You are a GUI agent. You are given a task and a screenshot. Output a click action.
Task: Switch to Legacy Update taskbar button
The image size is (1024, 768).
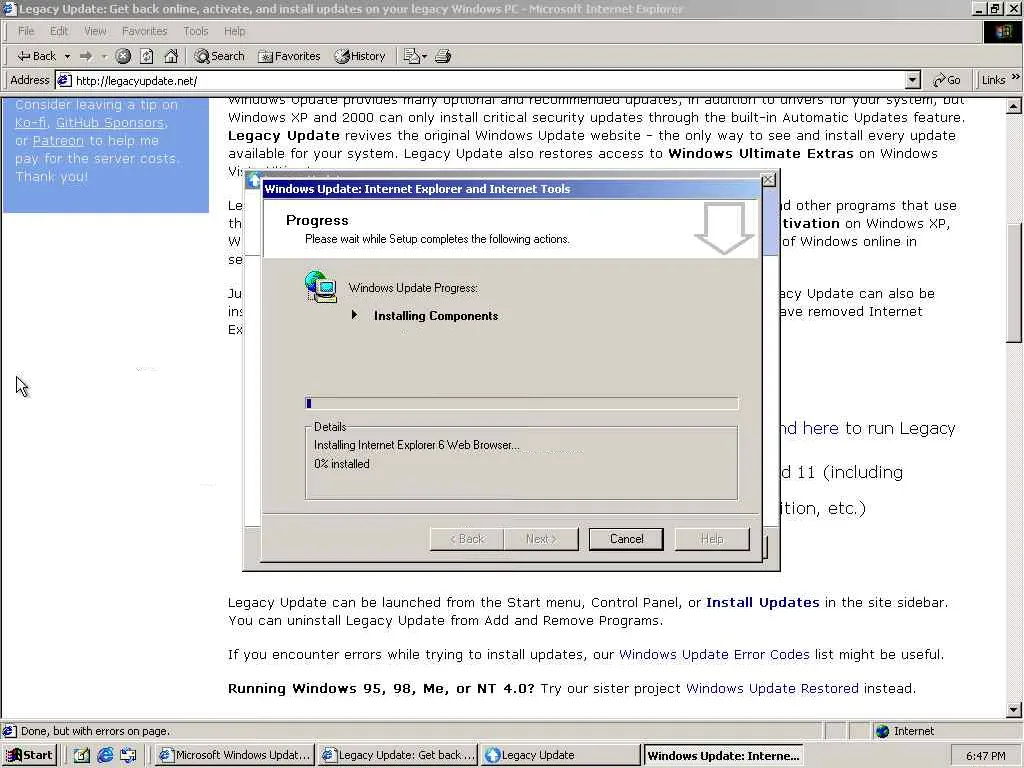[x=561, y=755]
